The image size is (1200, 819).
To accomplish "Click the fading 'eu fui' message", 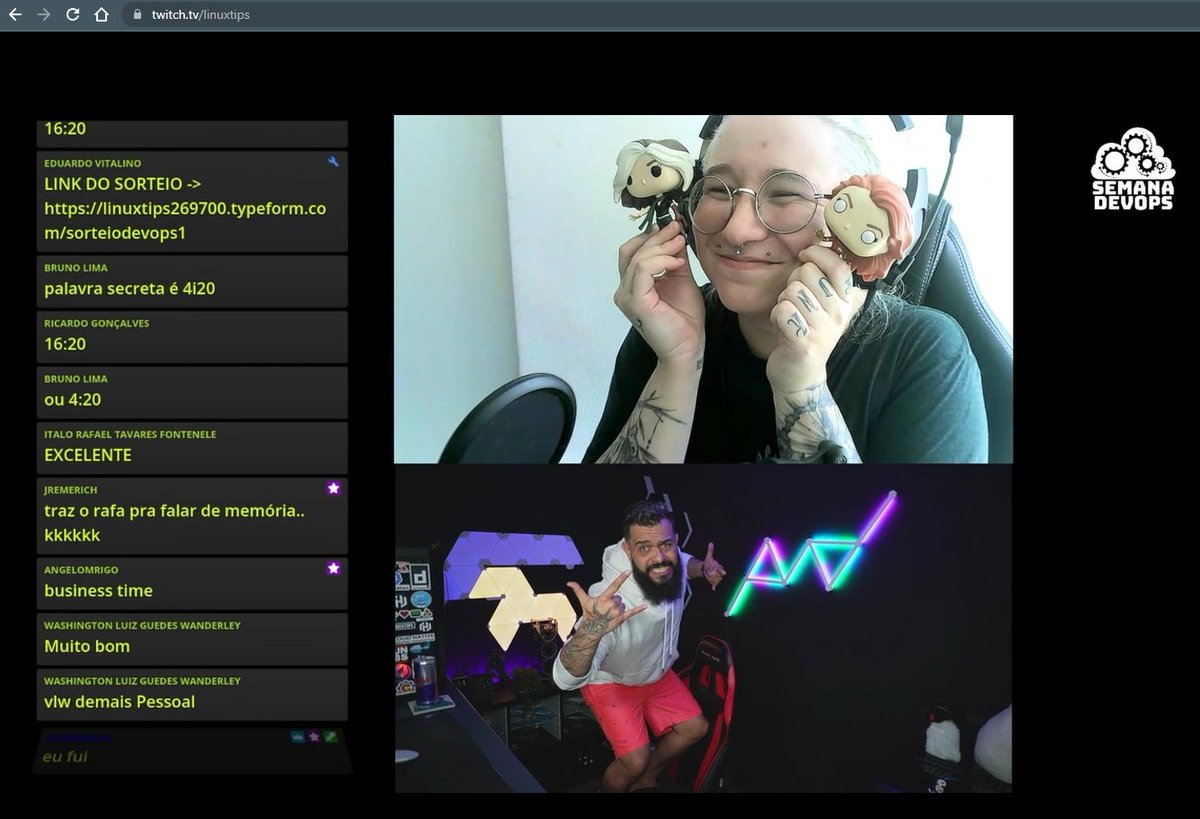I will [x=65, y=757].
